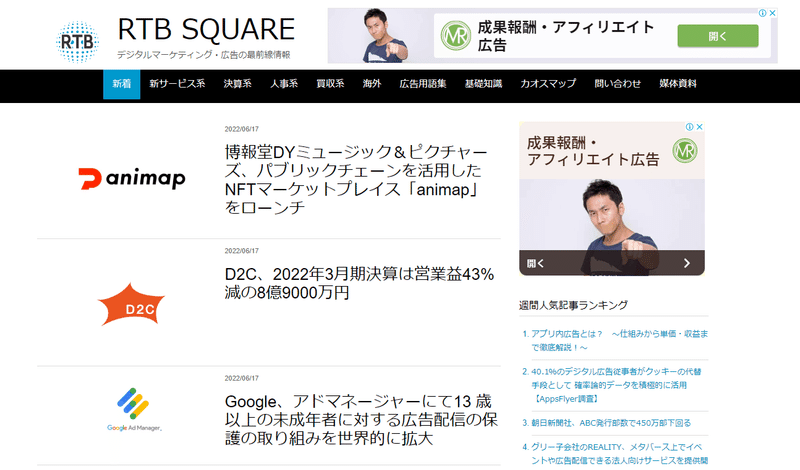Open ranking item グリー子会社のREALITY
800x470 pixels.
click(x=619, y=454)
